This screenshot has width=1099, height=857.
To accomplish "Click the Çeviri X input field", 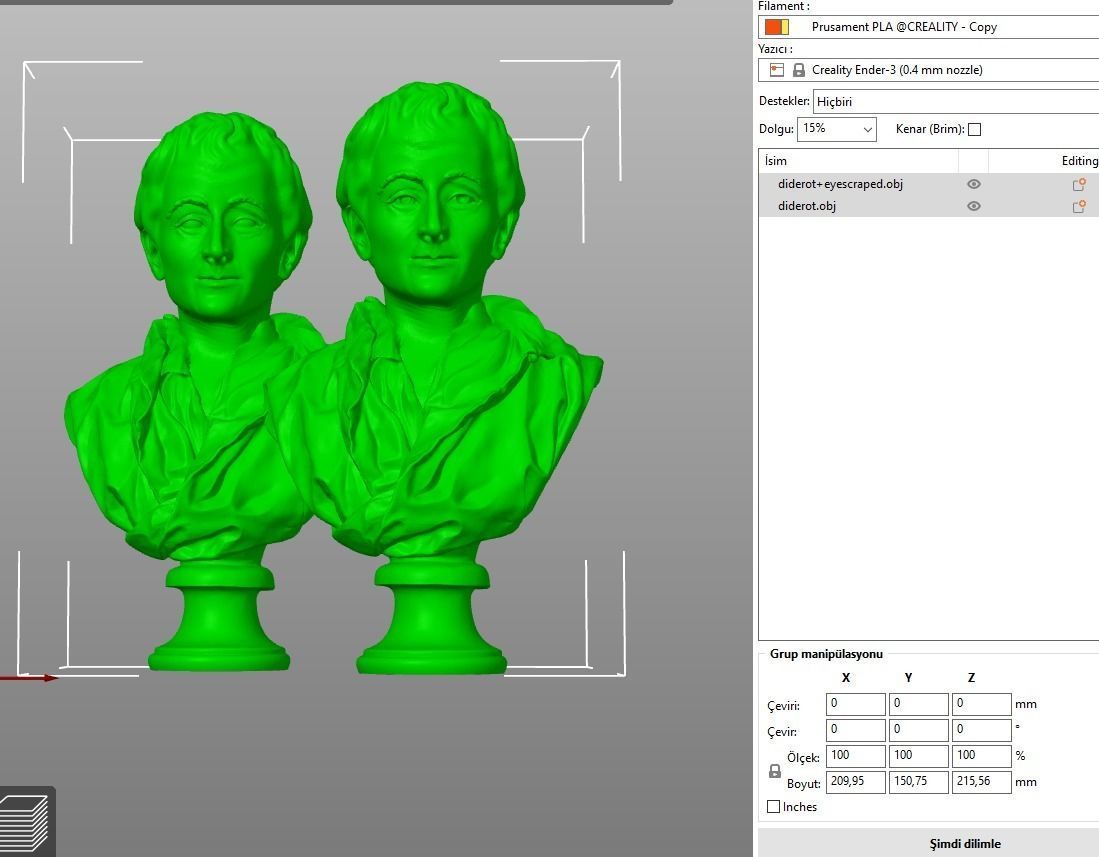I will [856, 704].
